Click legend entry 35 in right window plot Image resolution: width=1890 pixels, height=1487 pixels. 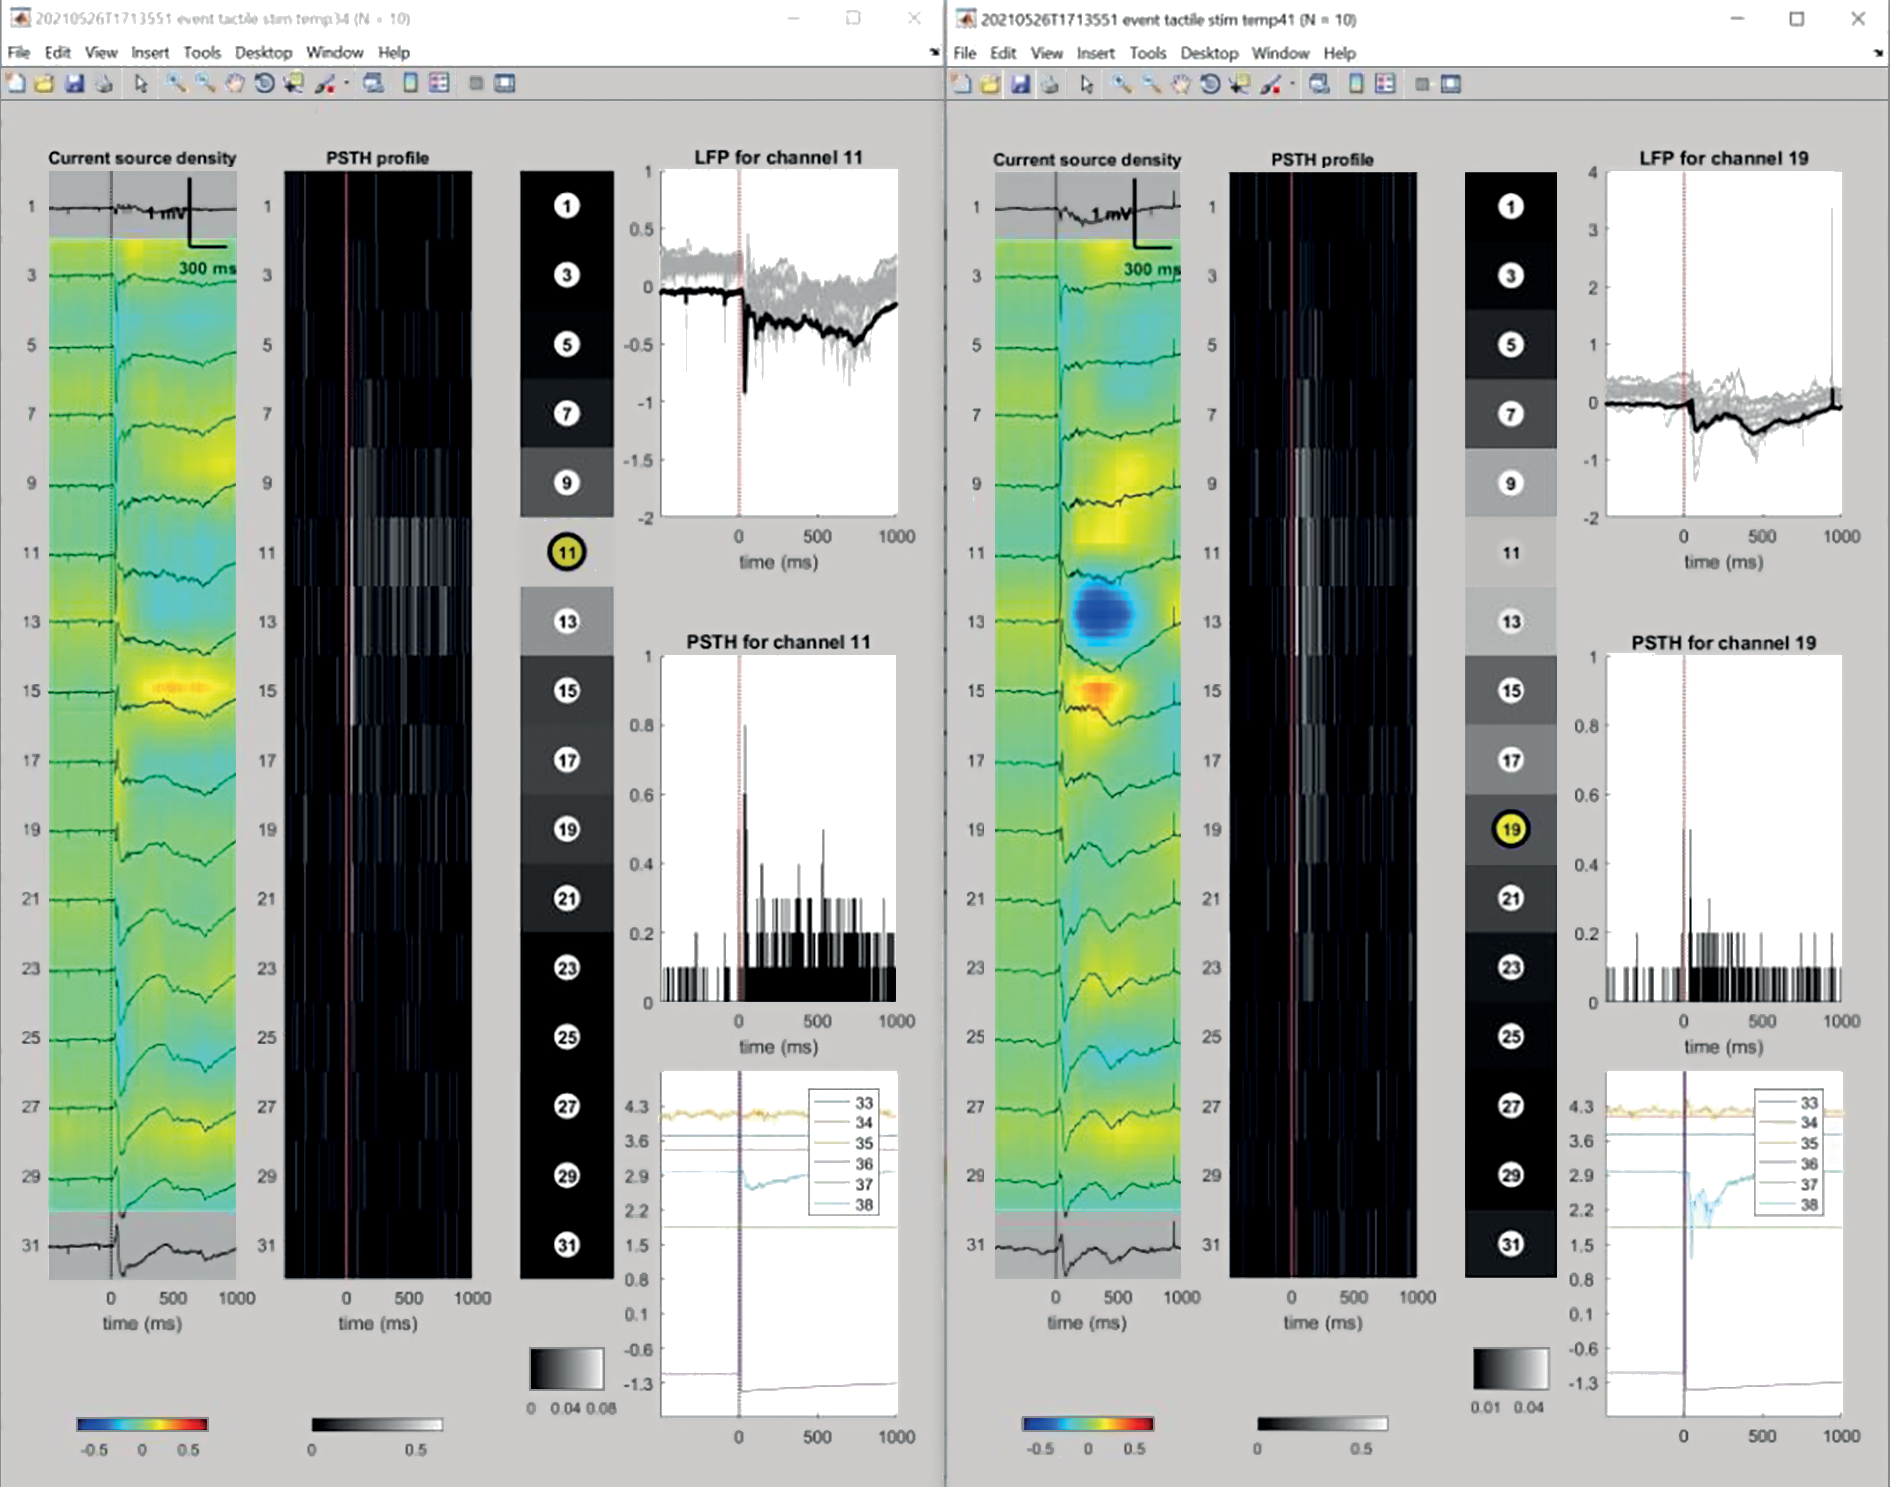click(1808, 1143)
